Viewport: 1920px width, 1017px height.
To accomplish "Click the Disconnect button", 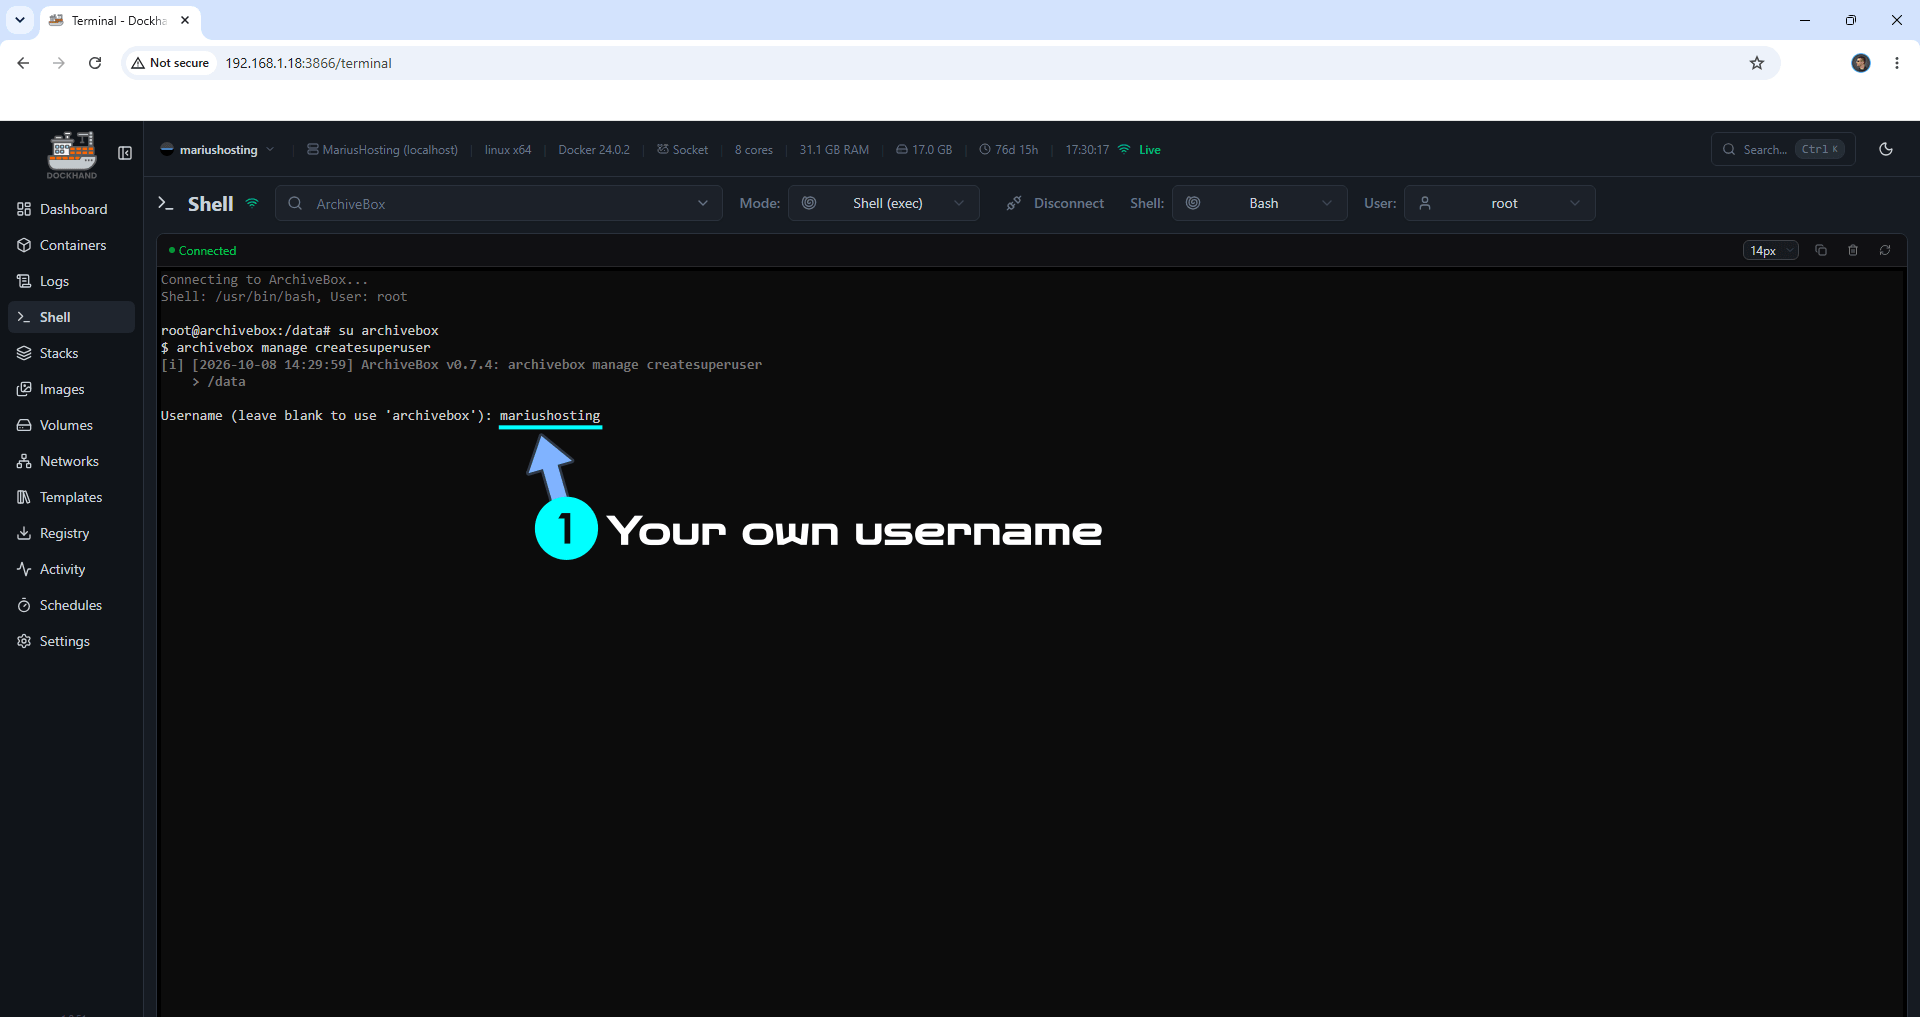I will tap(1055, 203).
